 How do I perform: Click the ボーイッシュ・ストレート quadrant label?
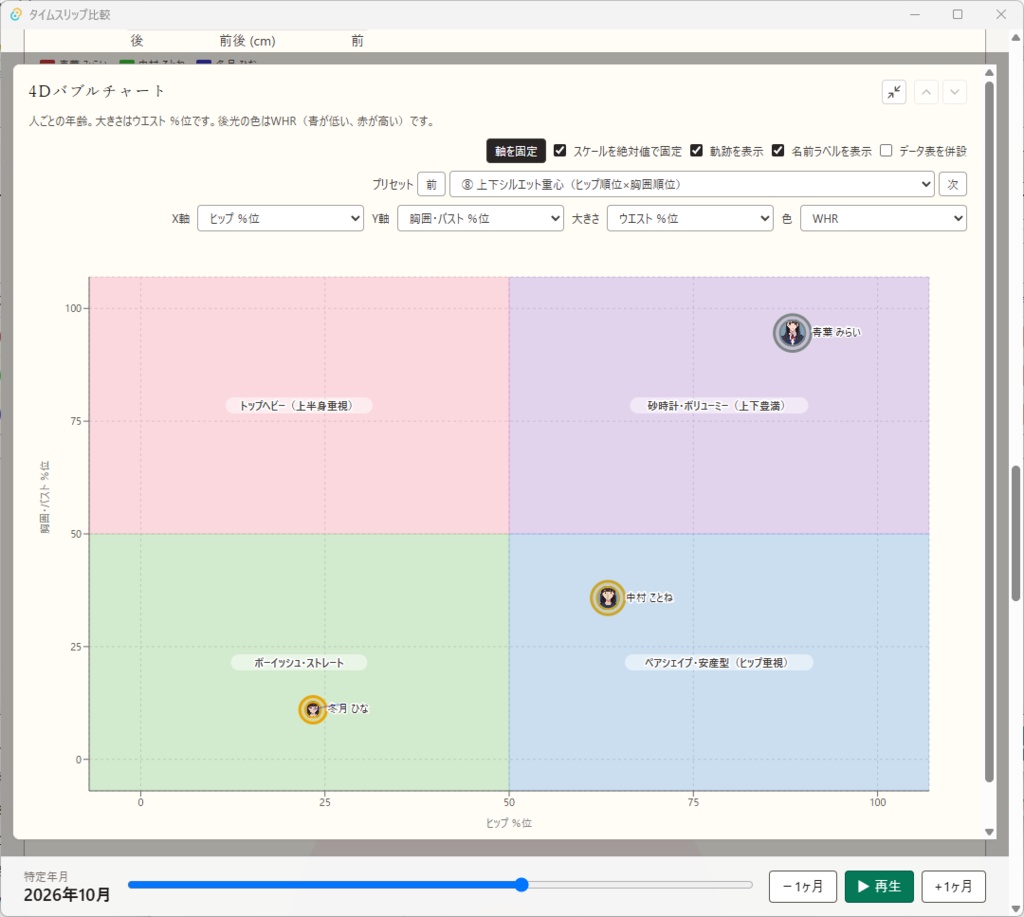click(x=298, y=663)
